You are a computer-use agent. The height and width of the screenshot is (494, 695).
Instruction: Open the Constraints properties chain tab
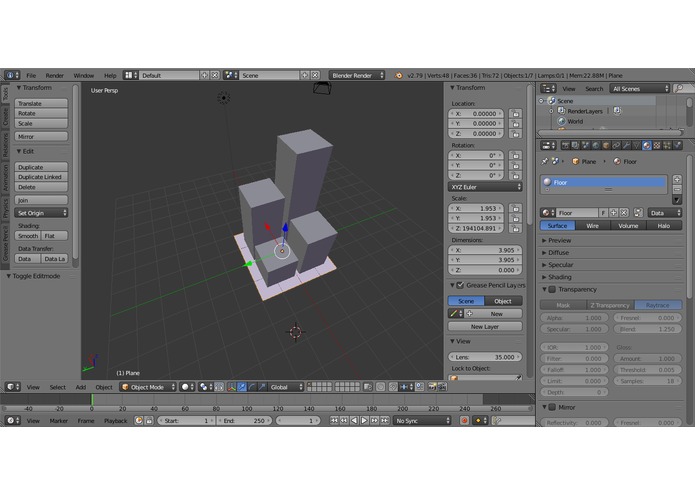click(x=616, y=145)
